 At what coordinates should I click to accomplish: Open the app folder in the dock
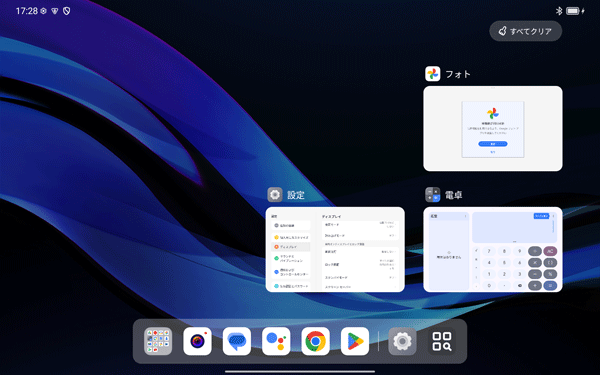(x=158, y=341)
